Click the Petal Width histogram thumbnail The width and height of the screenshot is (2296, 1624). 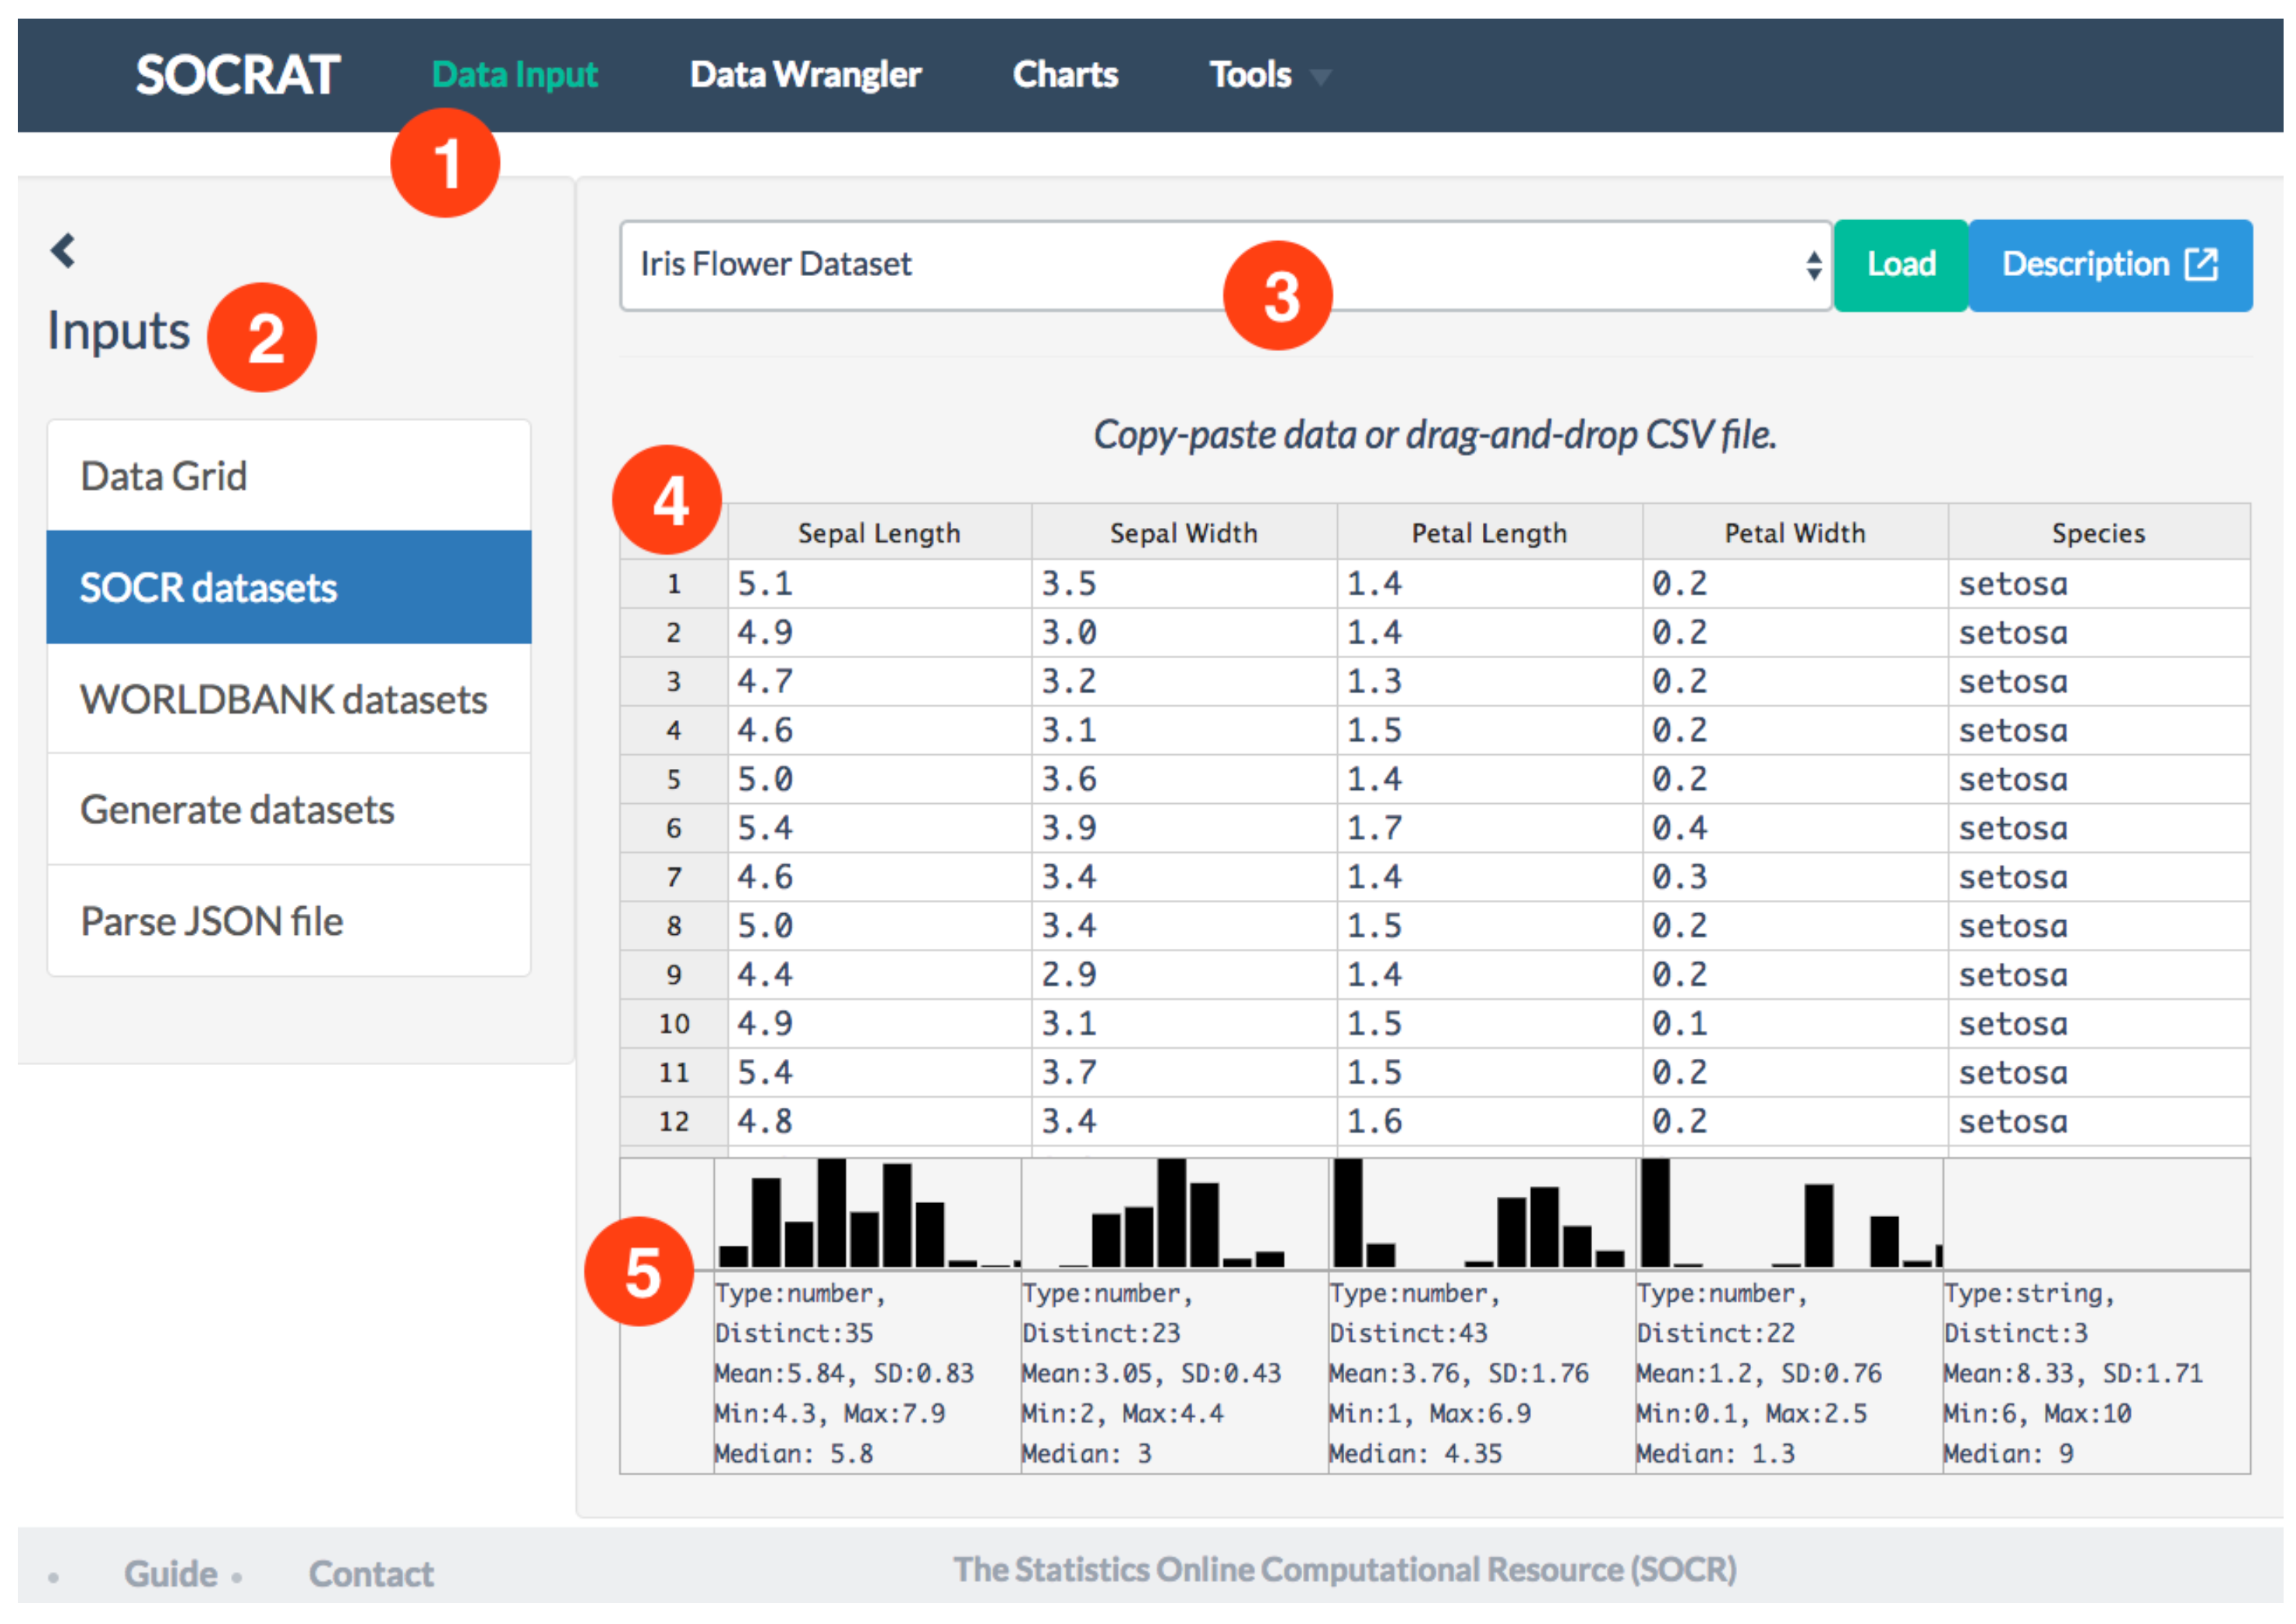pyautogui.click(x=1789, y=1214)
